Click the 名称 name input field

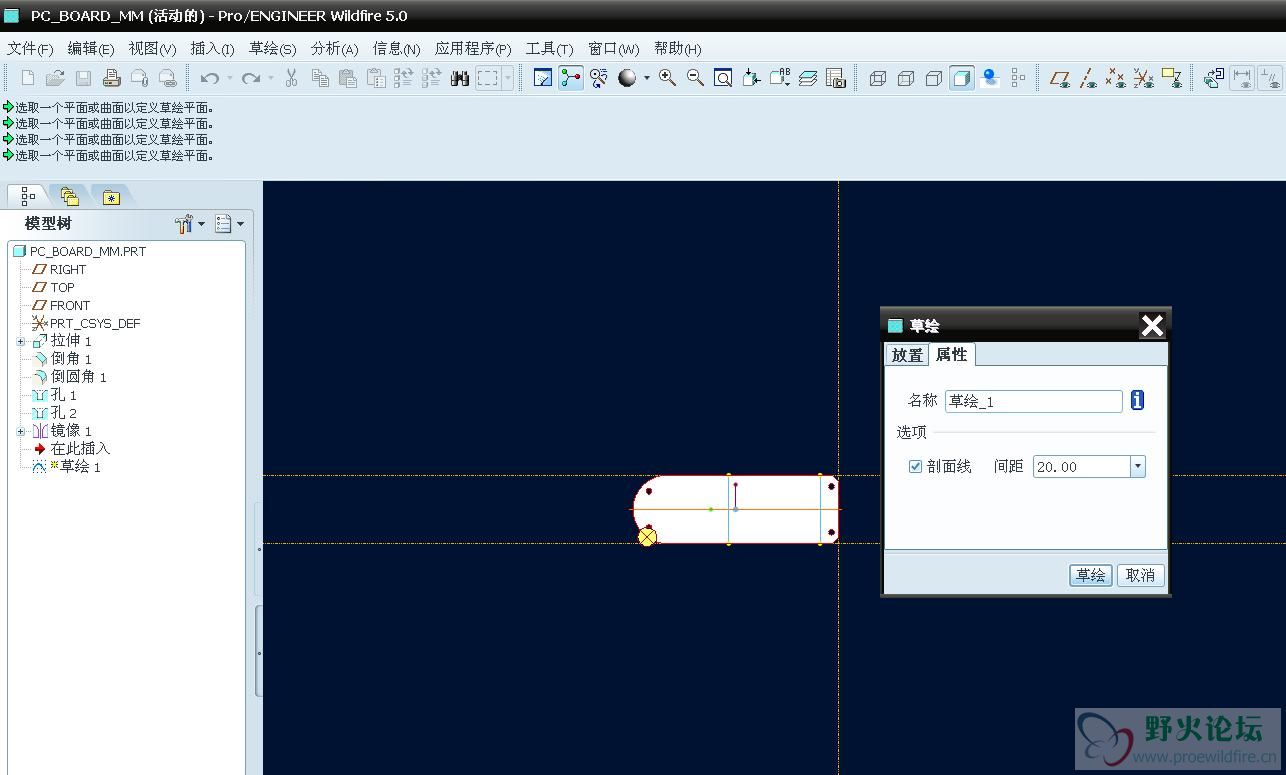[1034, 401]
